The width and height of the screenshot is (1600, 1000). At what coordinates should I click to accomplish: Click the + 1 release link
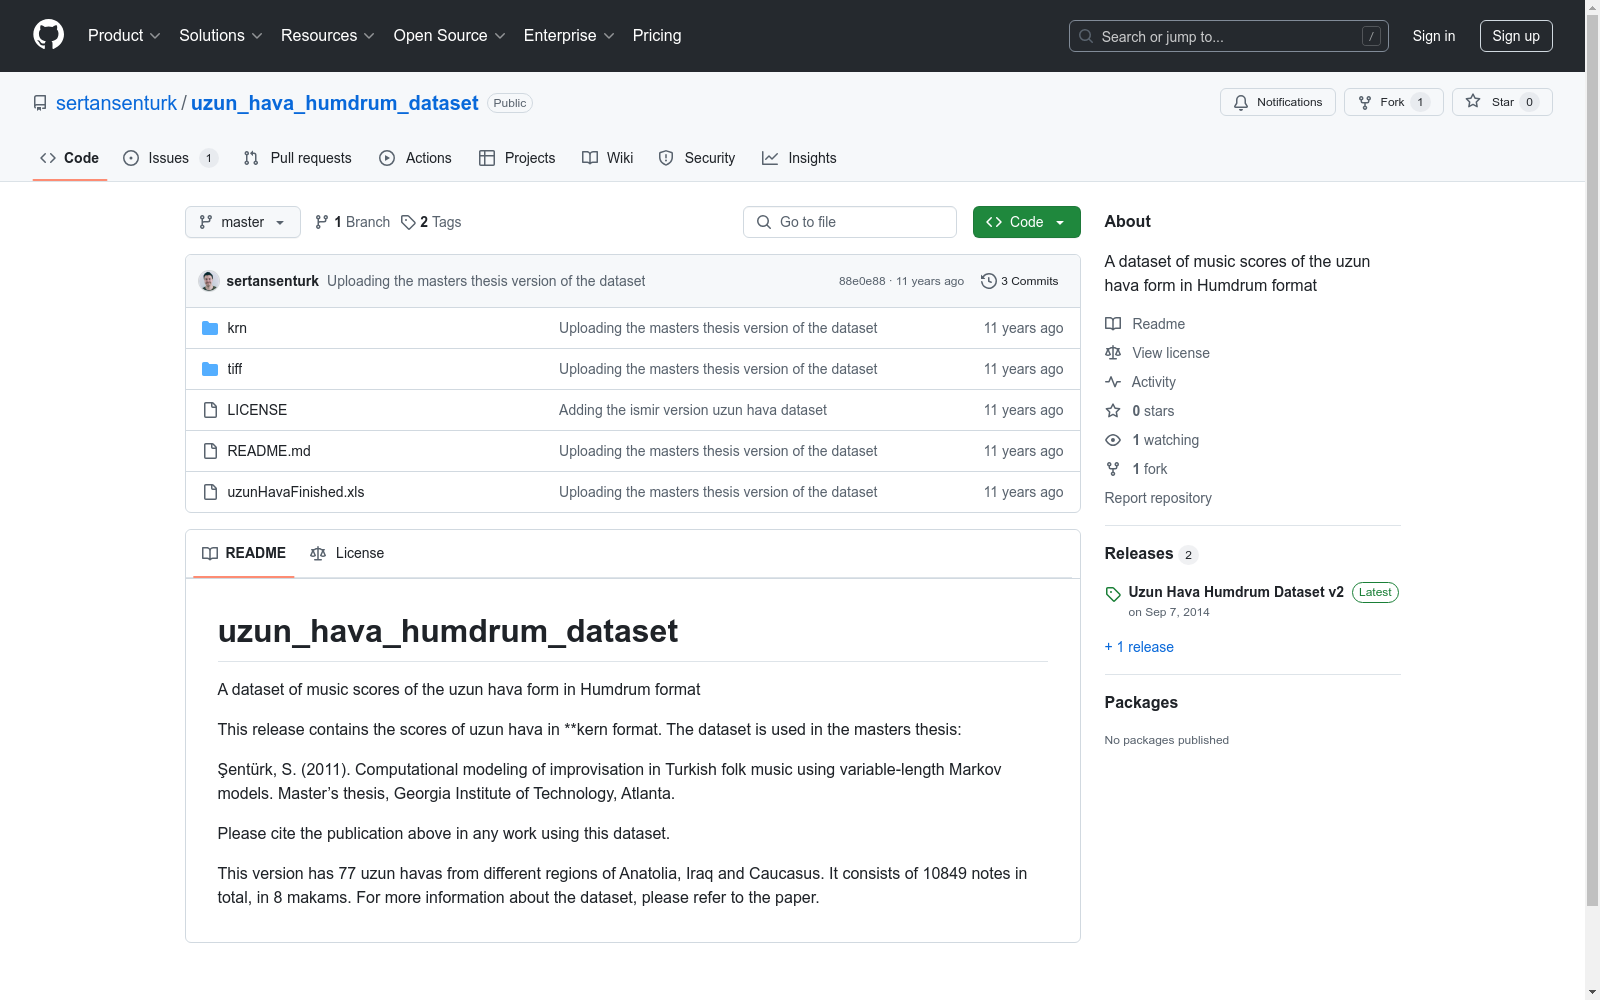pyautogui.click(x=1139, y=647)
